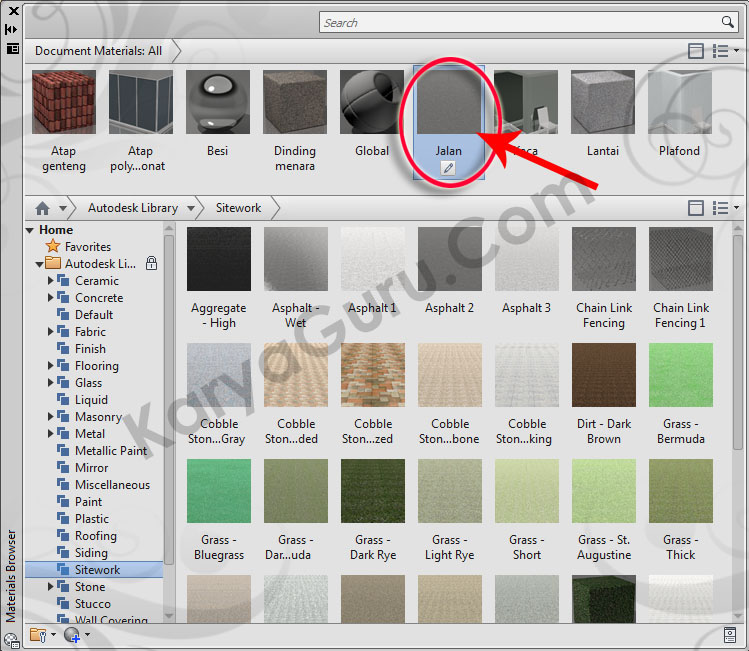This screenshot has height=651, width=749.
Task: Click the search magnifier icon
Action: (728, 22)
